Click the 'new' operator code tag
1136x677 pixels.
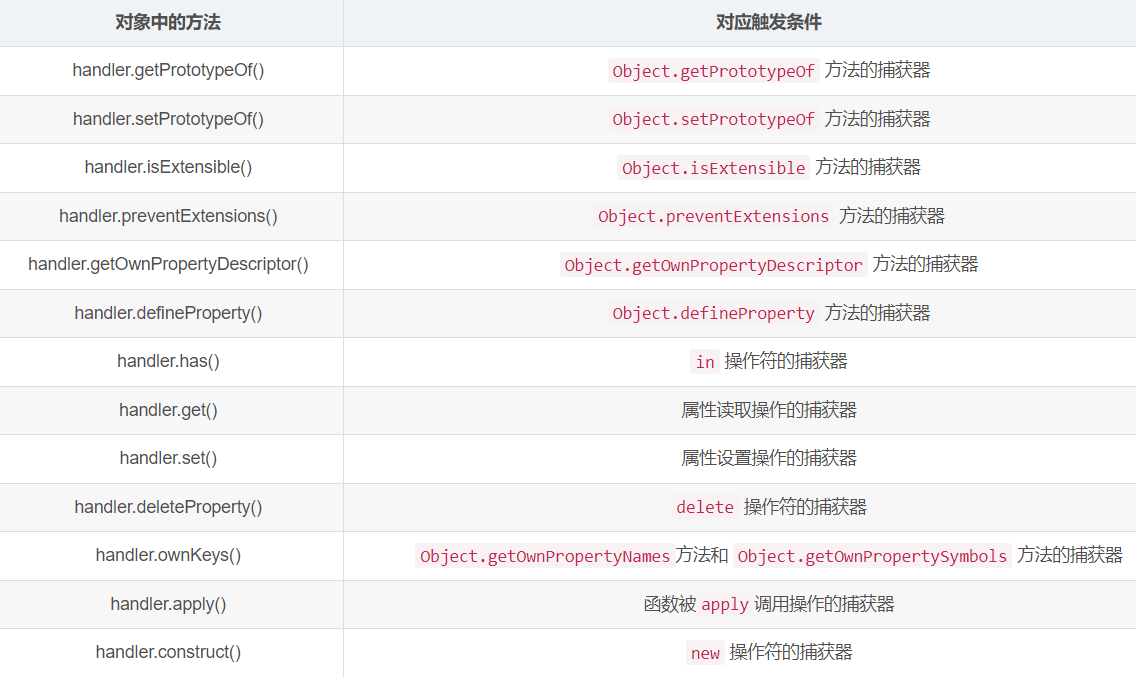(705, 653)
